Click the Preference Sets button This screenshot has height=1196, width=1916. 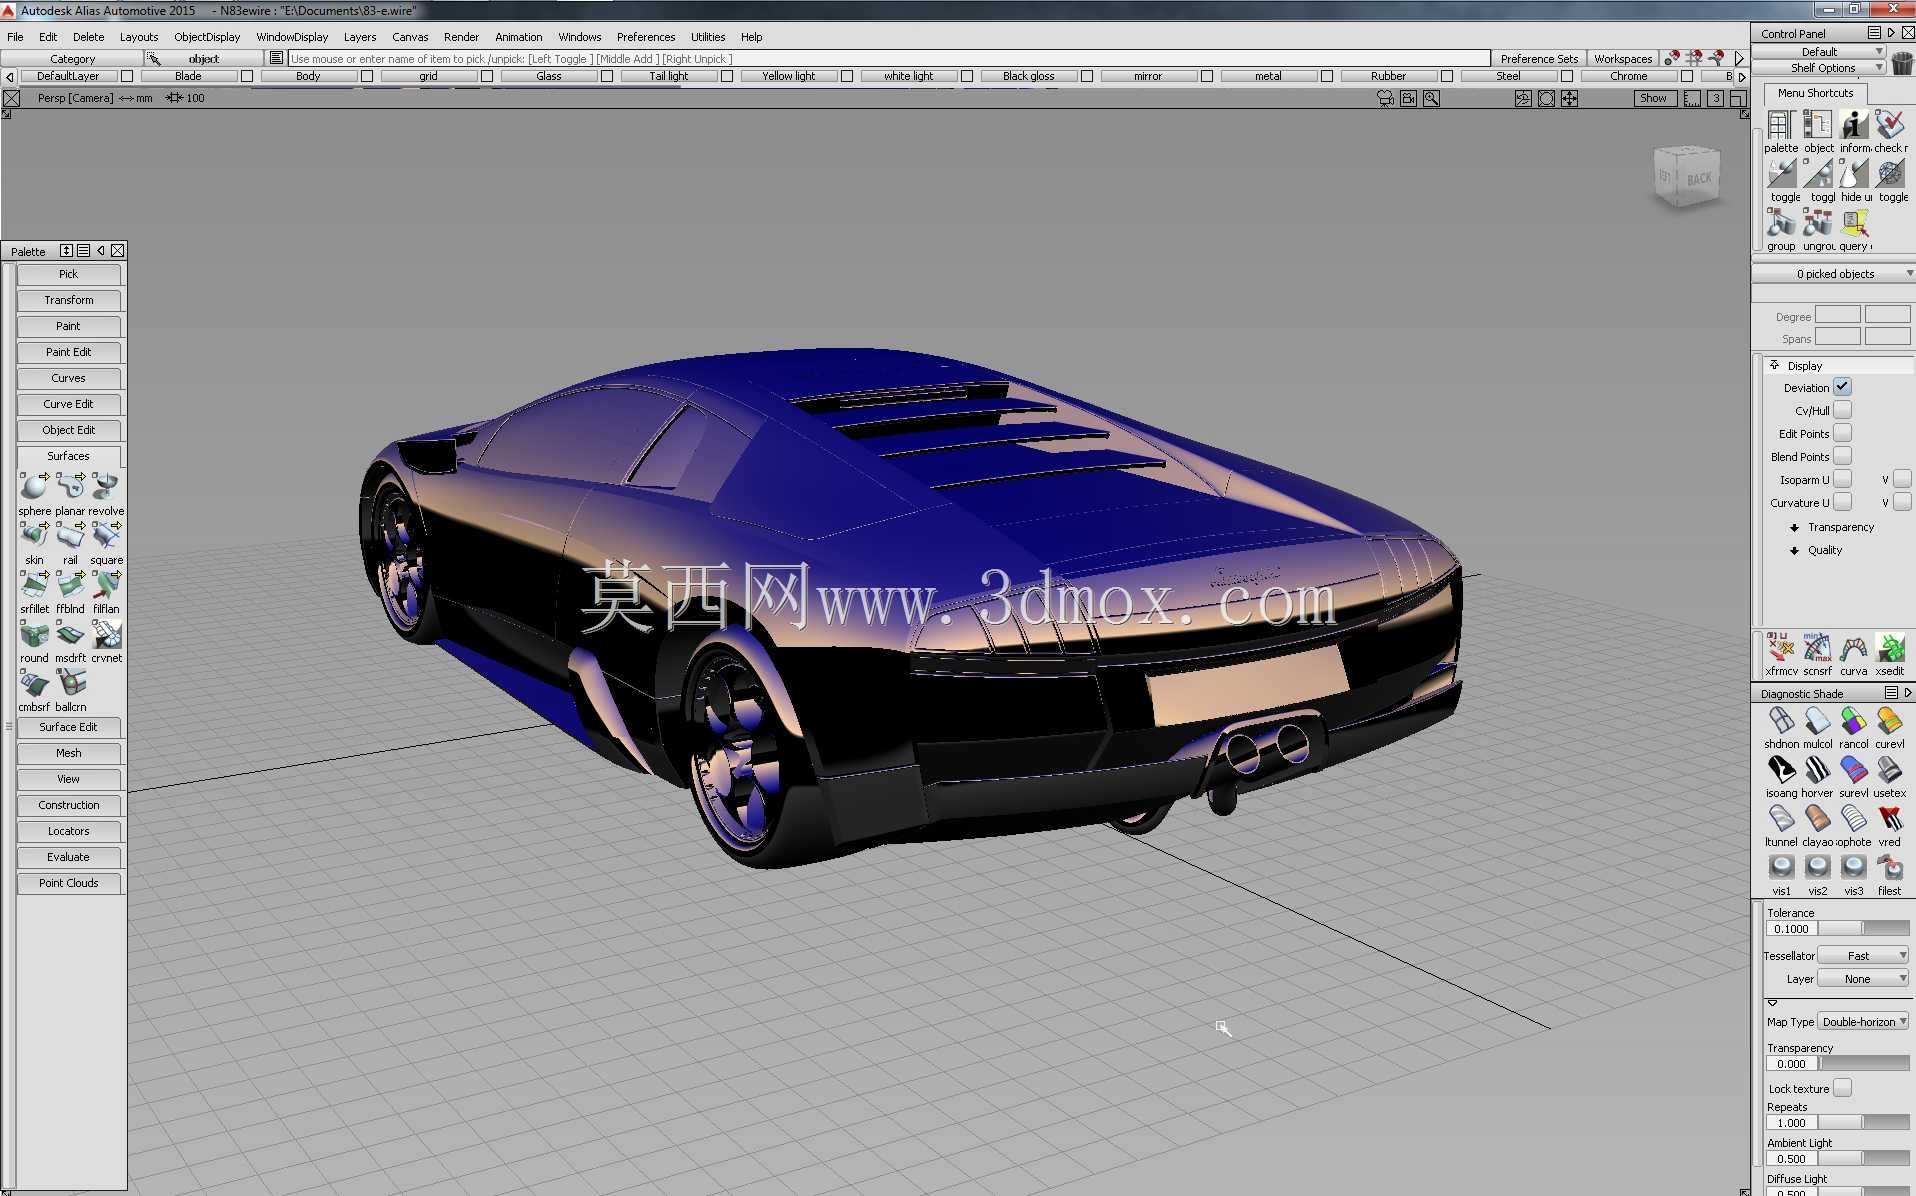[1539, 59]
